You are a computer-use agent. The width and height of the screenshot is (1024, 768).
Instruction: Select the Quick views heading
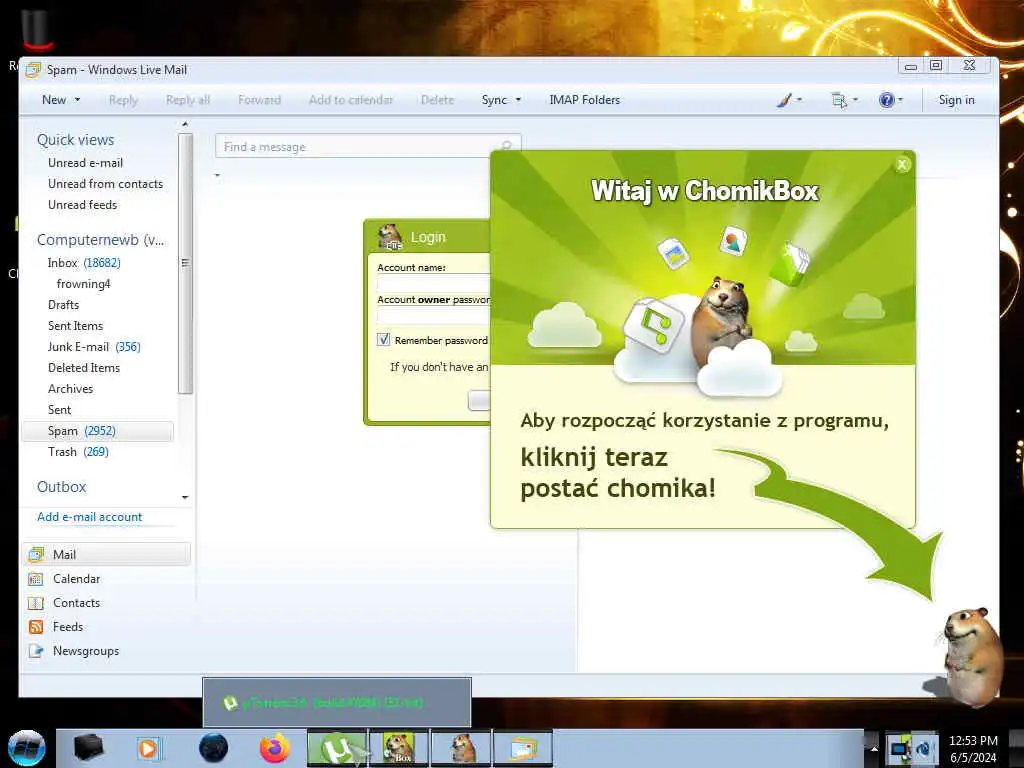click(x=75, y=140)
